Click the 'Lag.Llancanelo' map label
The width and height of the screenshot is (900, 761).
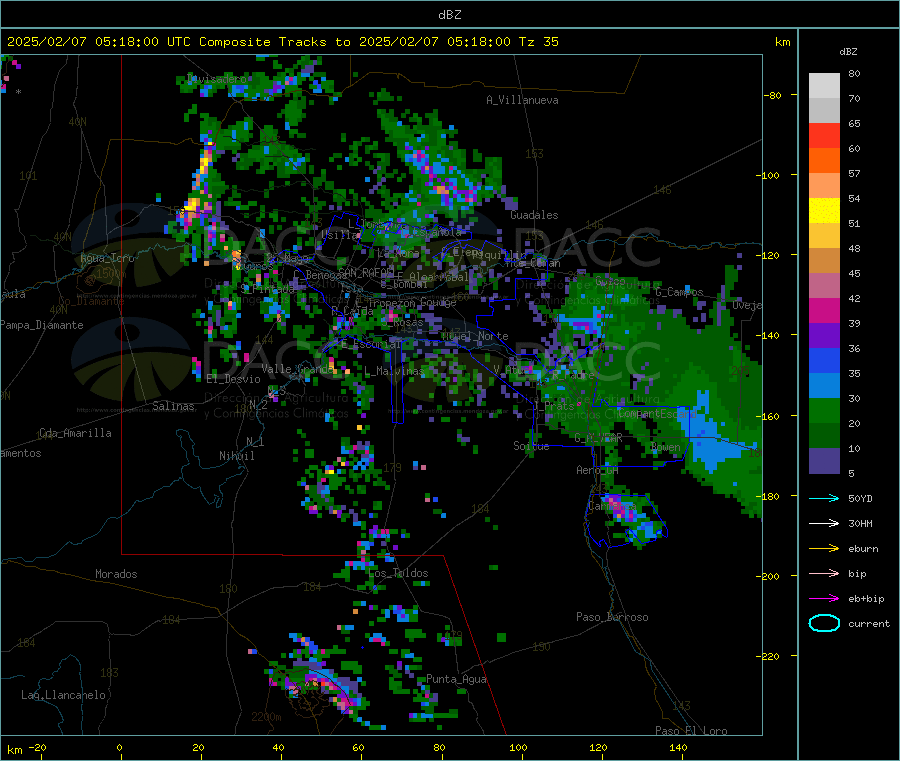[x=64, y=696]
